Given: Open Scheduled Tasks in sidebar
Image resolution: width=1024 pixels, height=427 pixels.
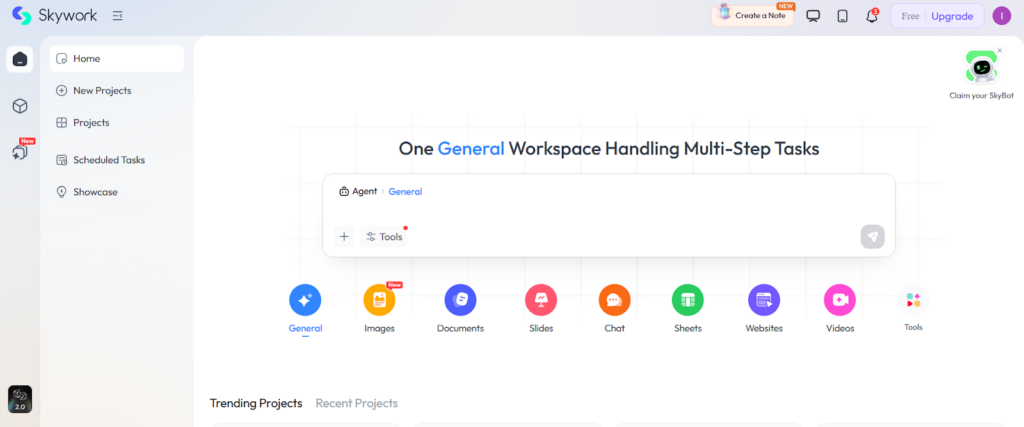Looking at the screenshot, I should 117,160.
